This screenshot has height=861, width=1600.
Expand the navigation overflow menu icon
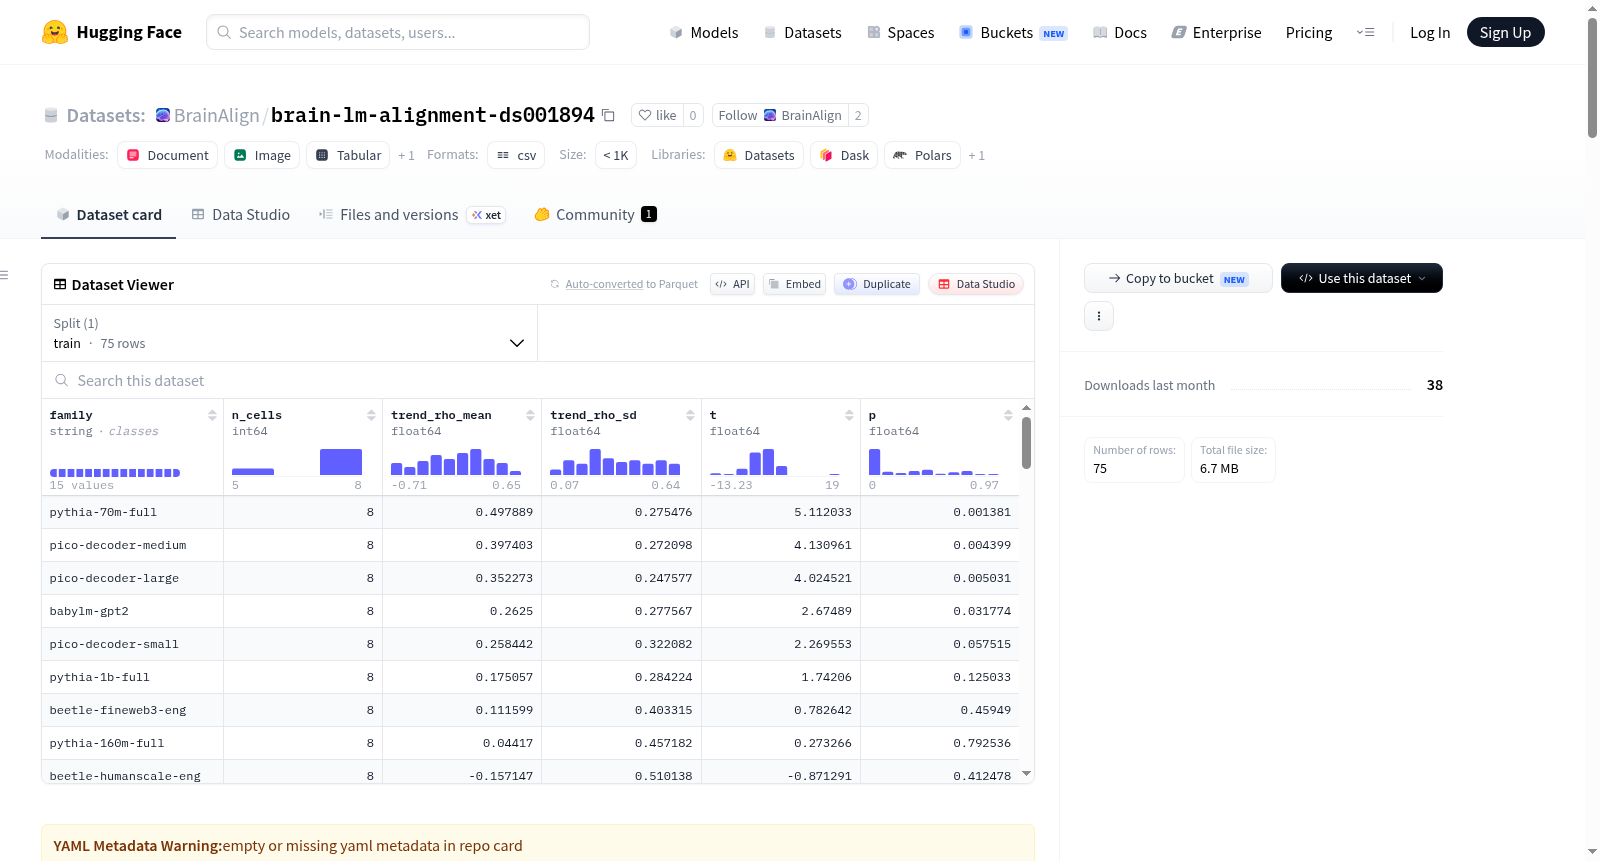1365,33
